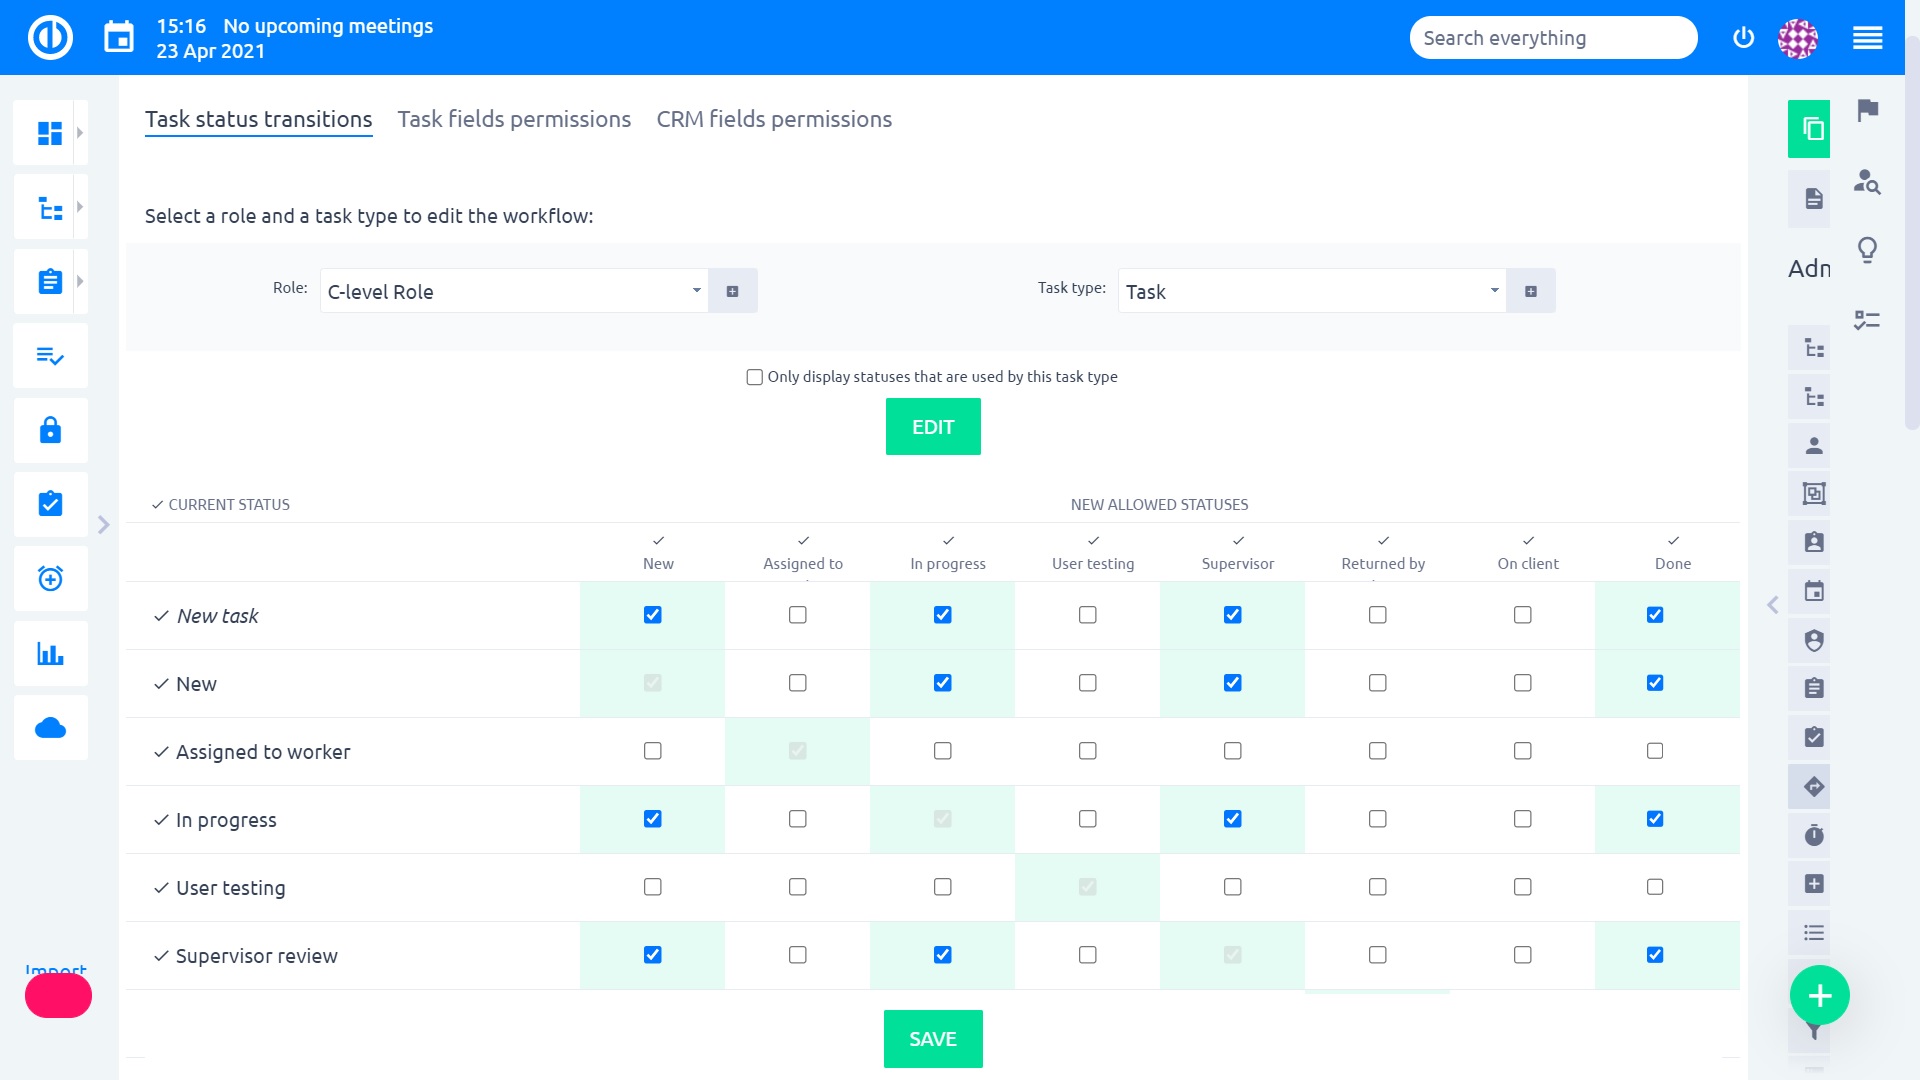The image size is (1920, 1080).
Task: Enable 'Only display statuses that are used by this task type'
Action: 755,377
